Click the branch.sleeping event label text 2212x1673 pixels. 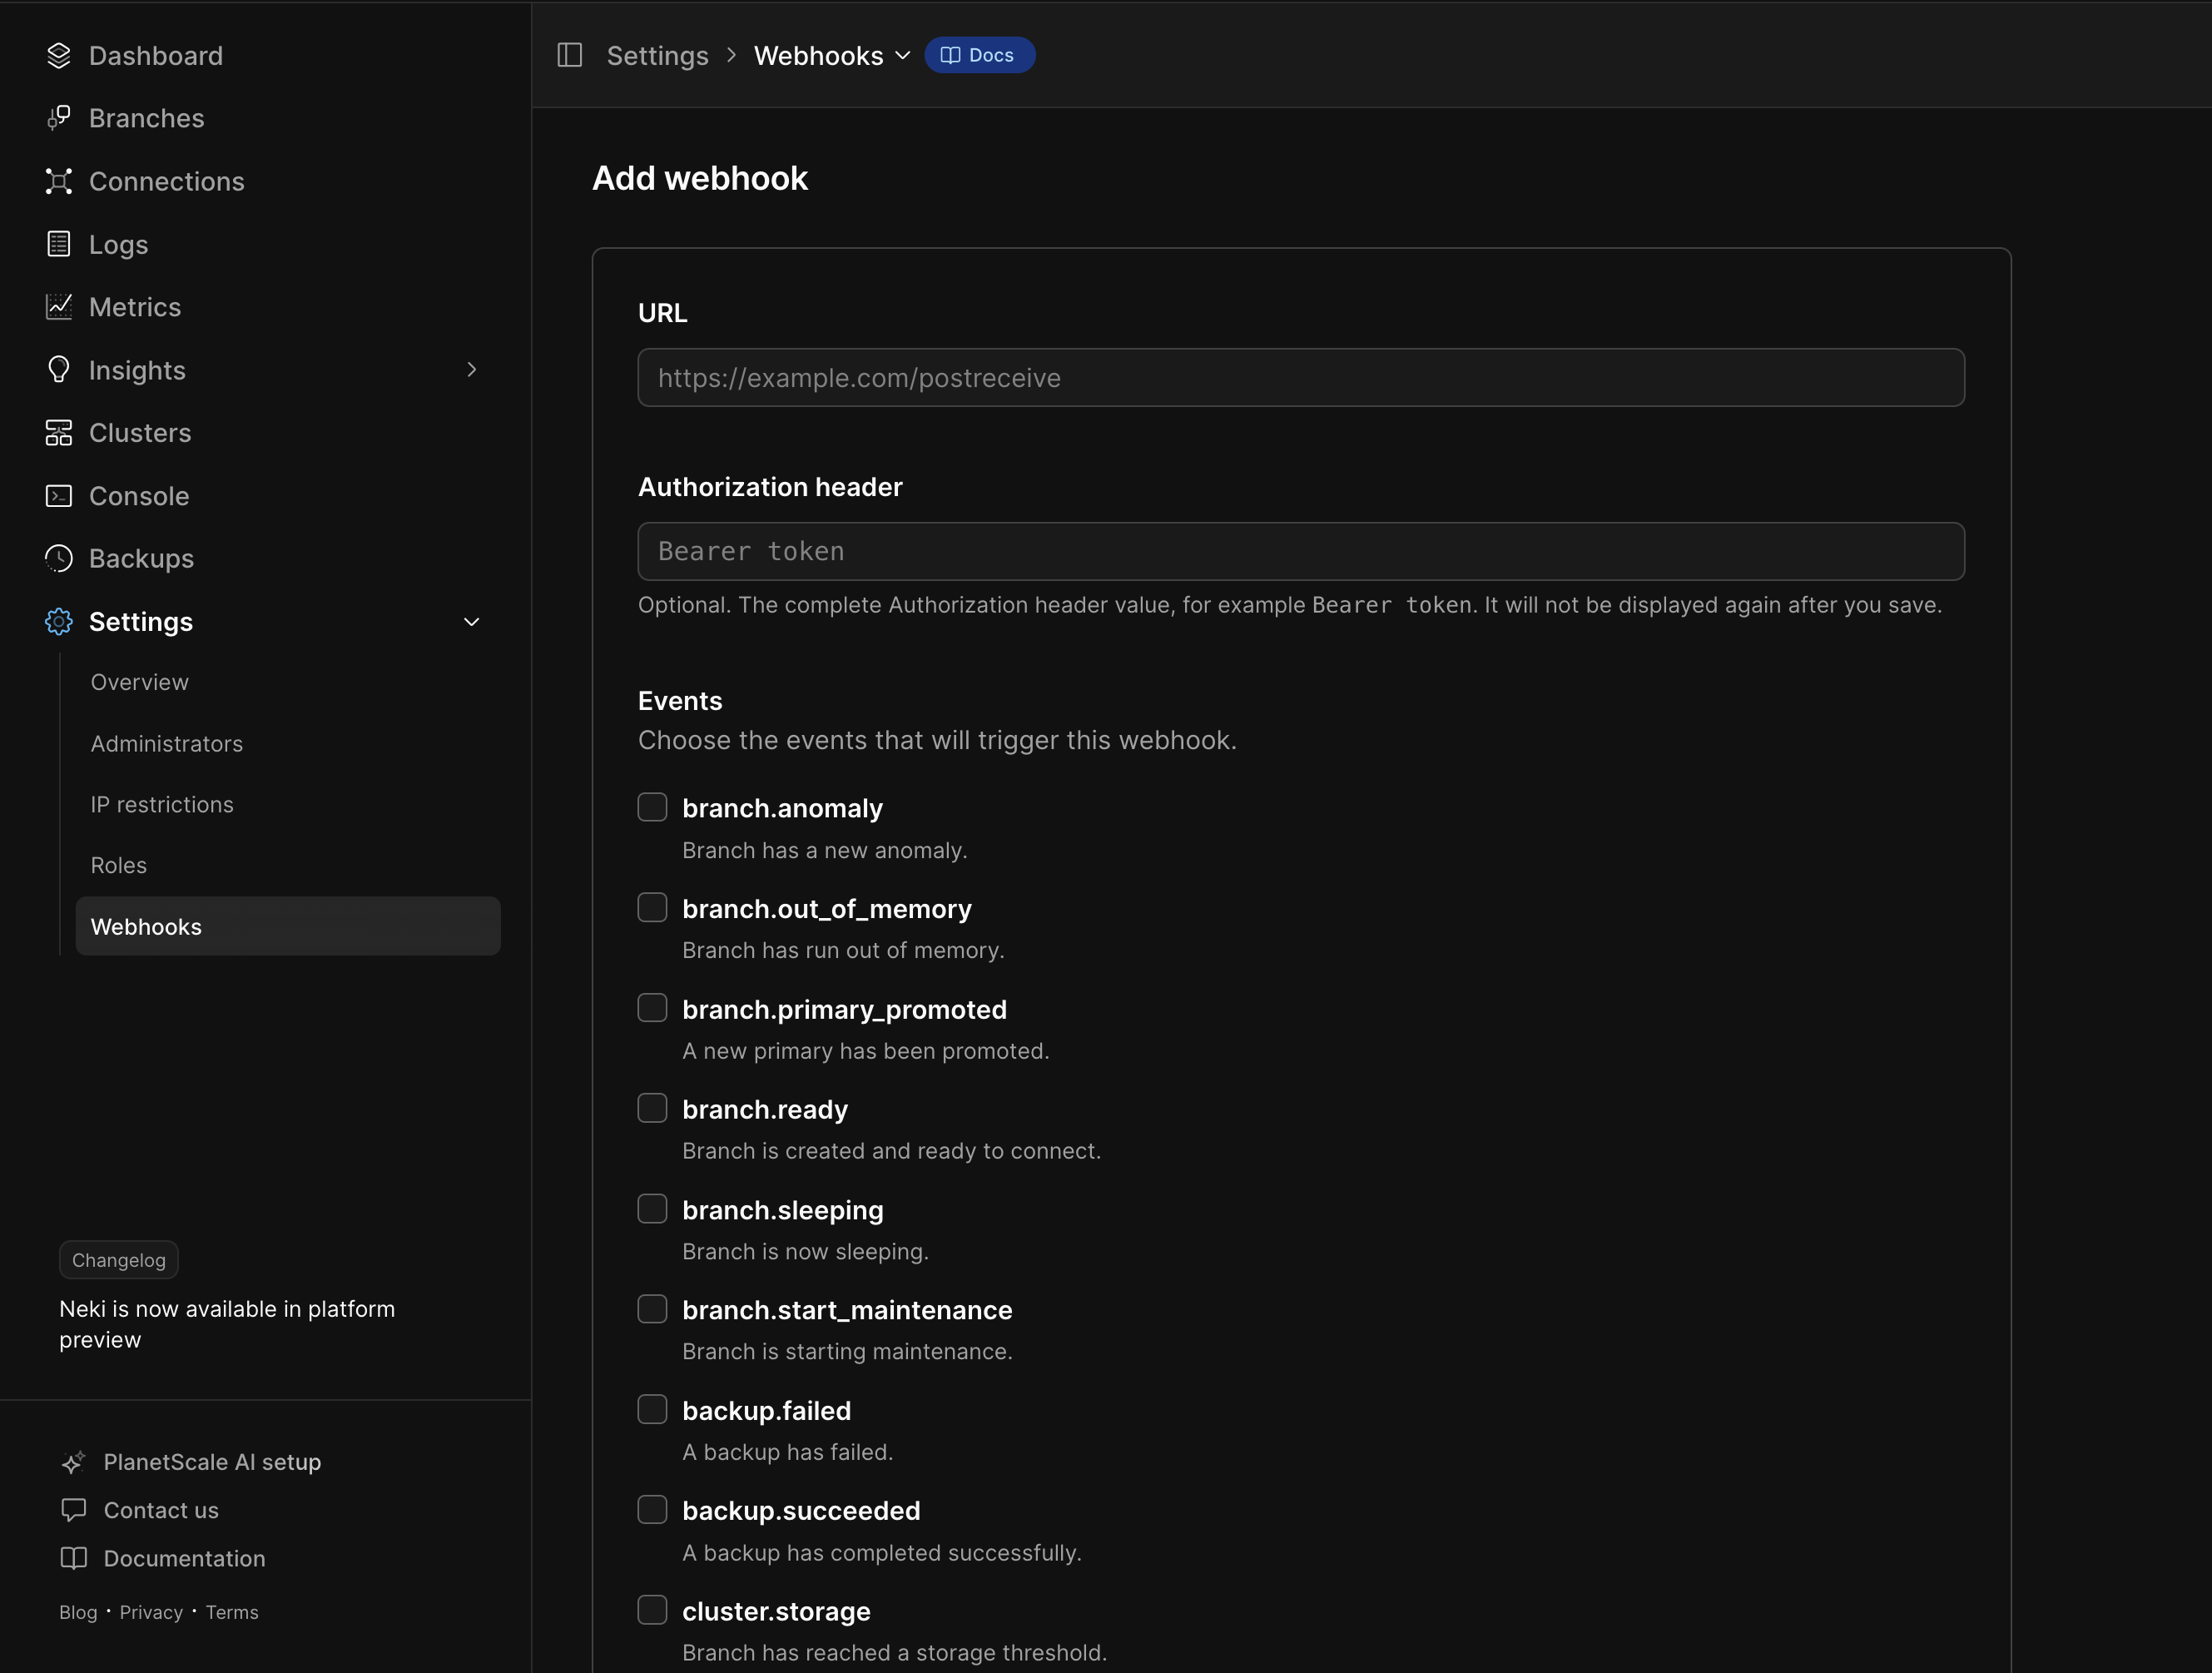click(x=783, y=1210)
